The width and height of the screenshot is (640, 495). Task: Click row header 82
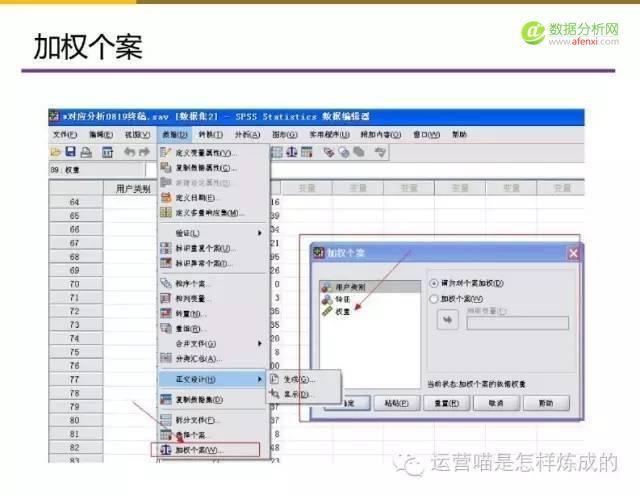[x=75, y=448]
